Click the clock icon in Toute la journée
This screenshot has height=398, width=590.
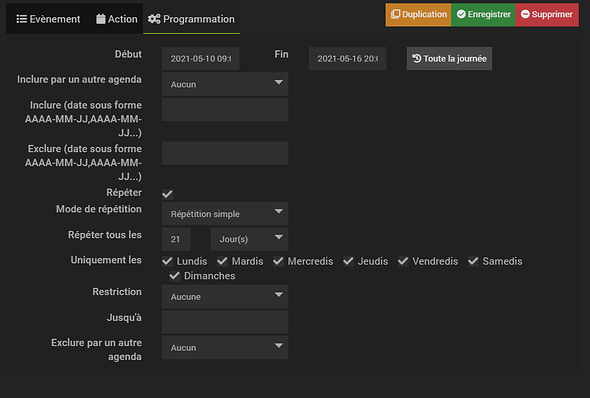417,58
